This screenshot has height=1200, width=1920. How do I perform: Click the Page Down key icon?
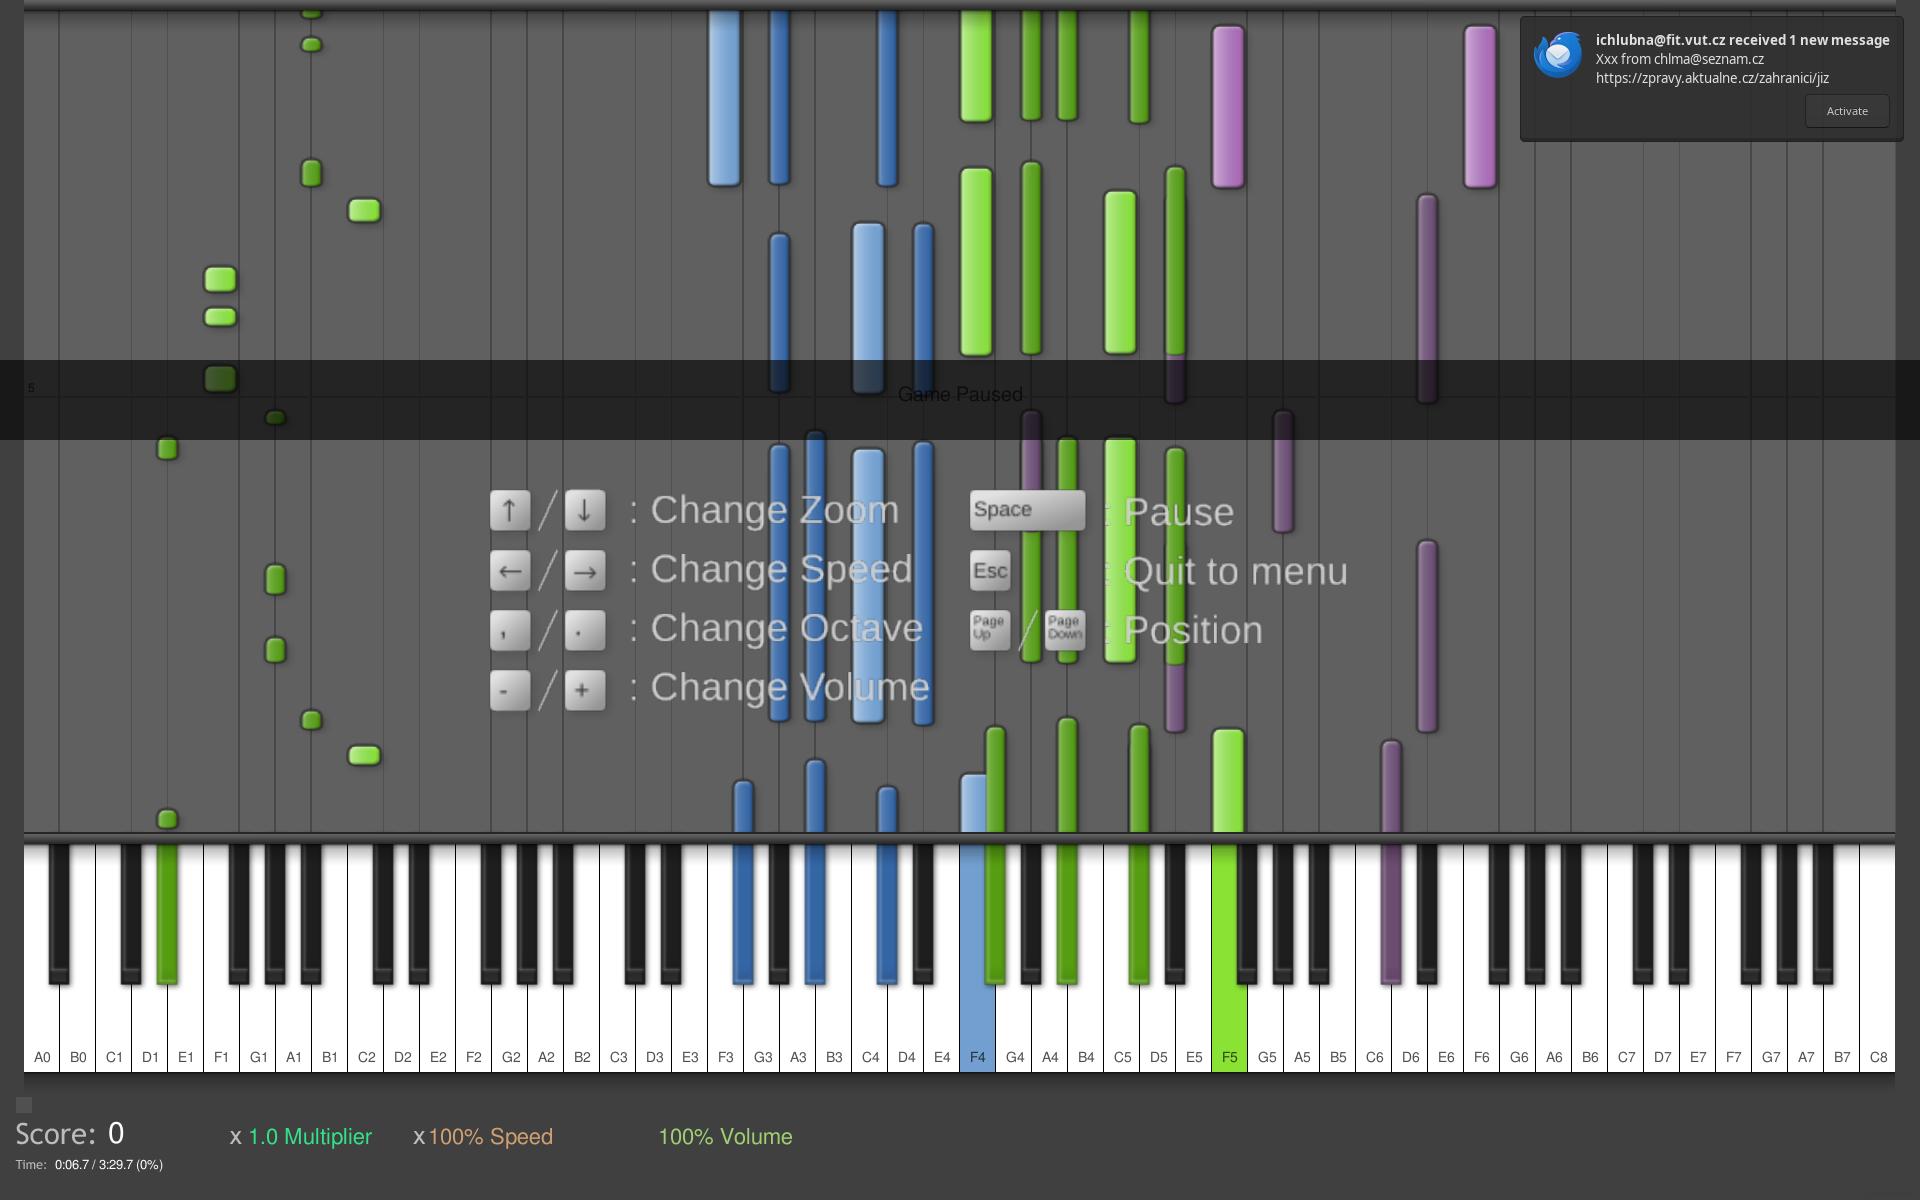click(x=1065, y=629)
